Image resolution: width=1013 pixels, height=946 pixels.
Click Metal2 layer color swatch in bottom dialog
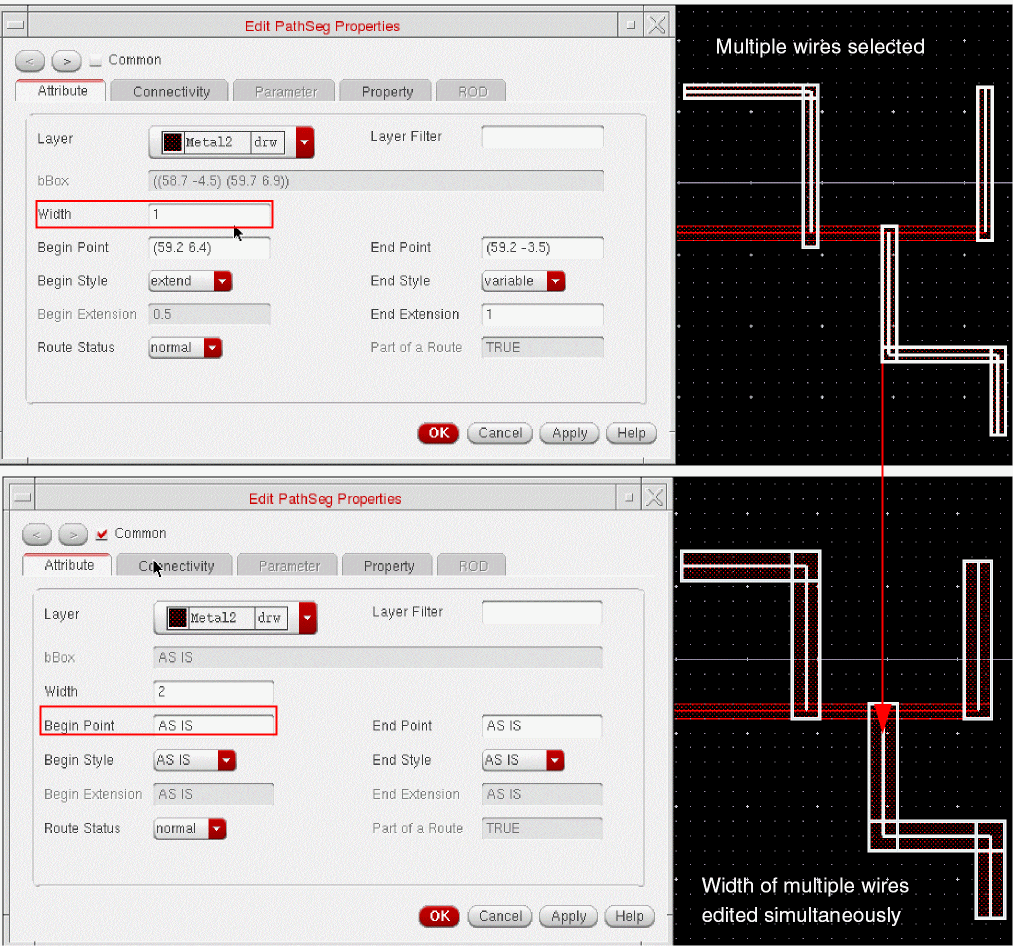coord(177,618)
